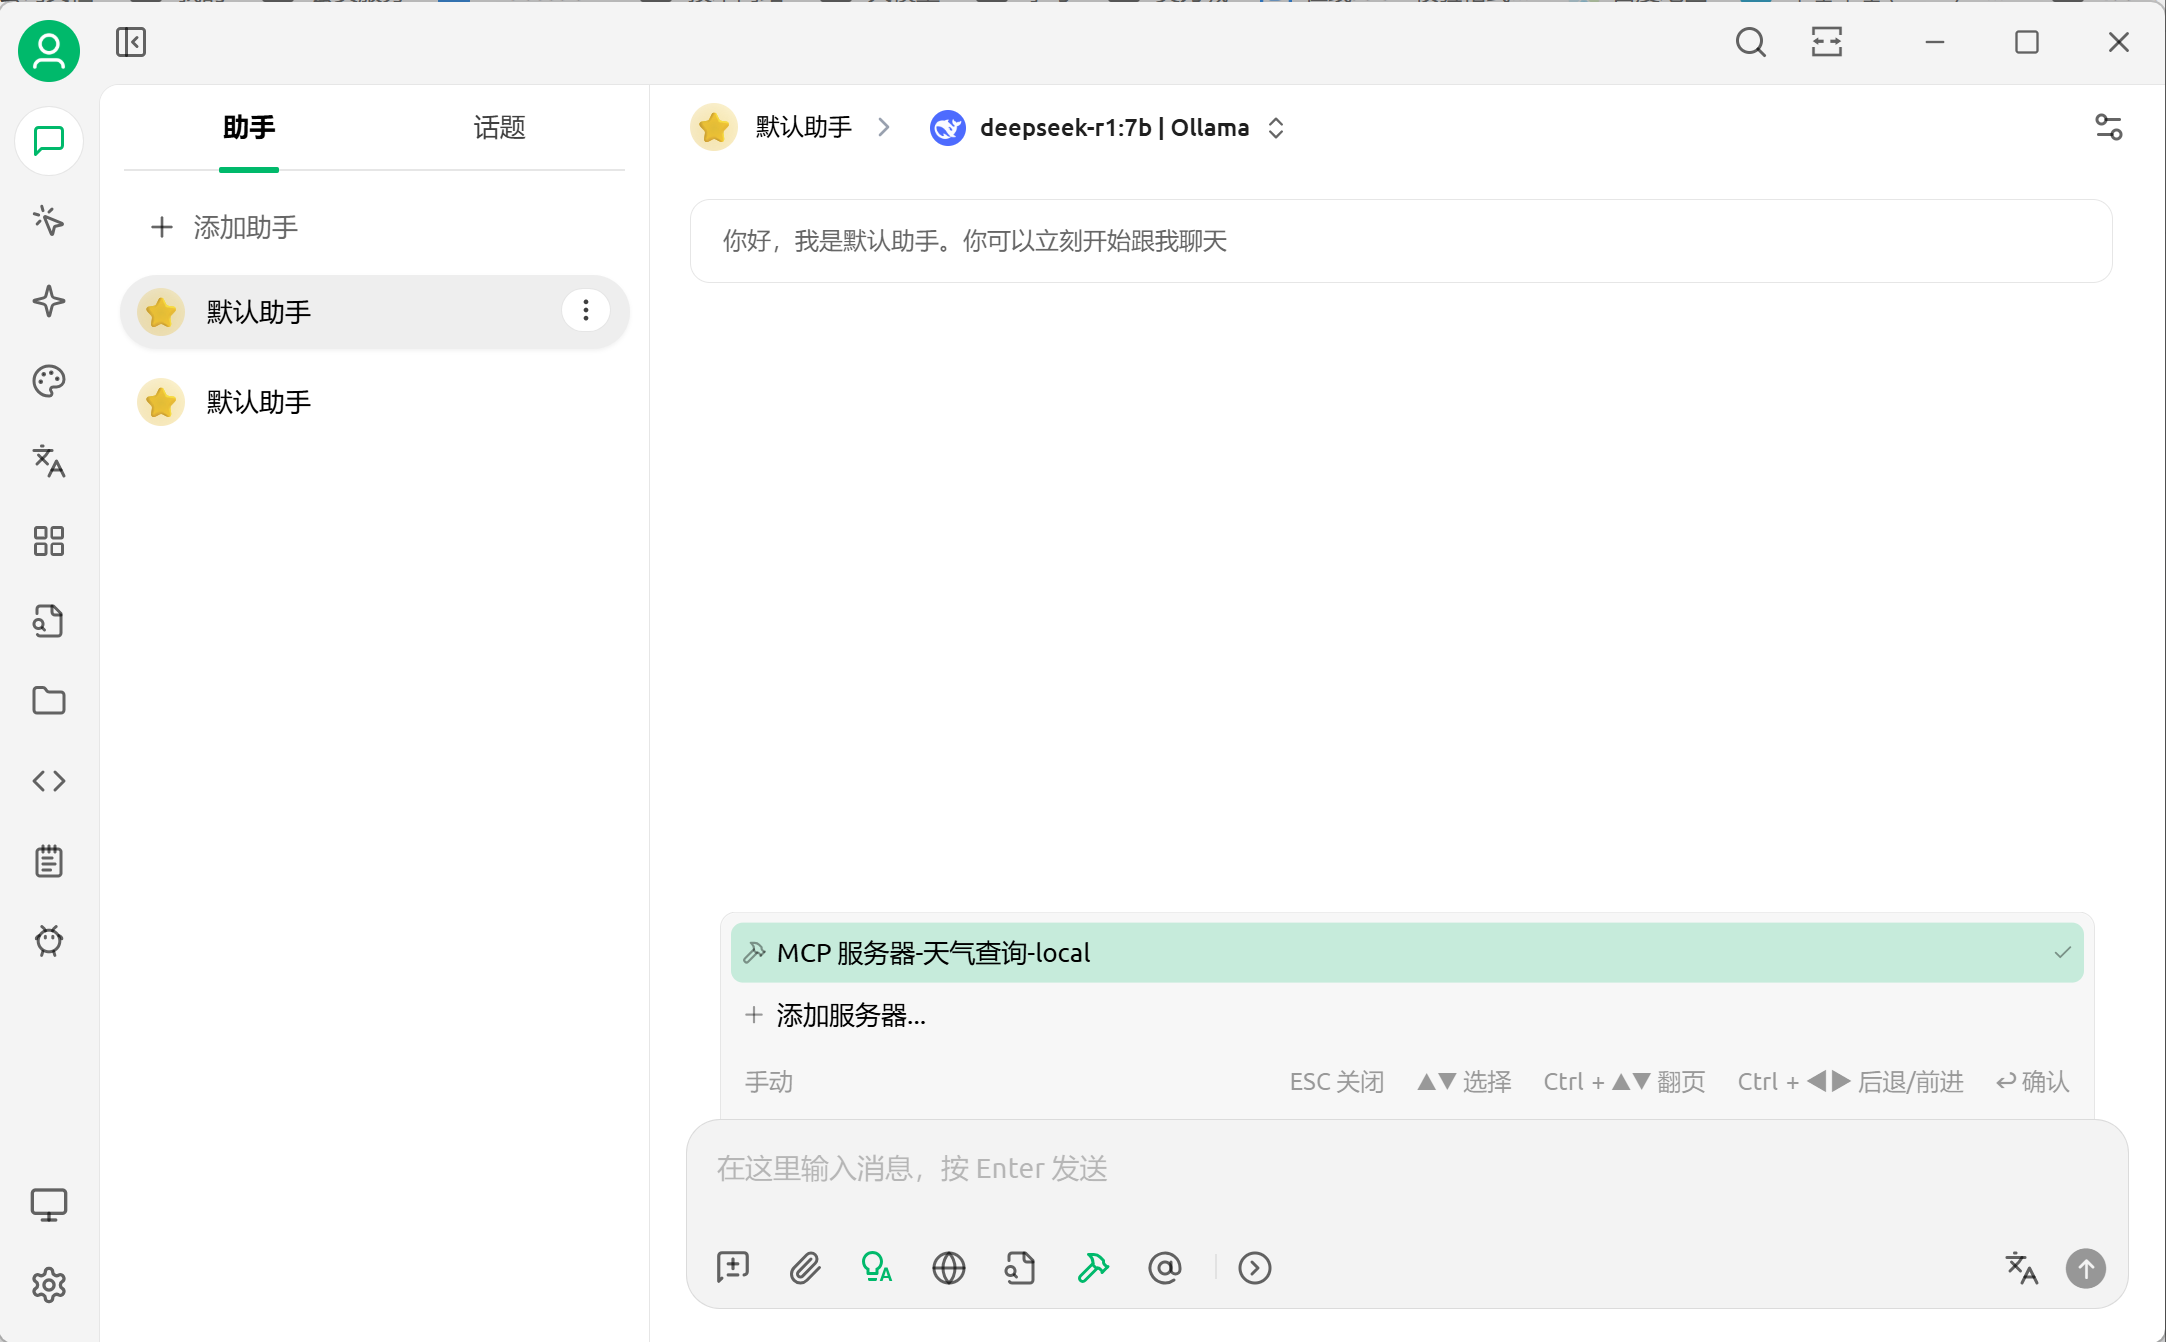Open the knowledge base sidebar icon

(48, 621)
